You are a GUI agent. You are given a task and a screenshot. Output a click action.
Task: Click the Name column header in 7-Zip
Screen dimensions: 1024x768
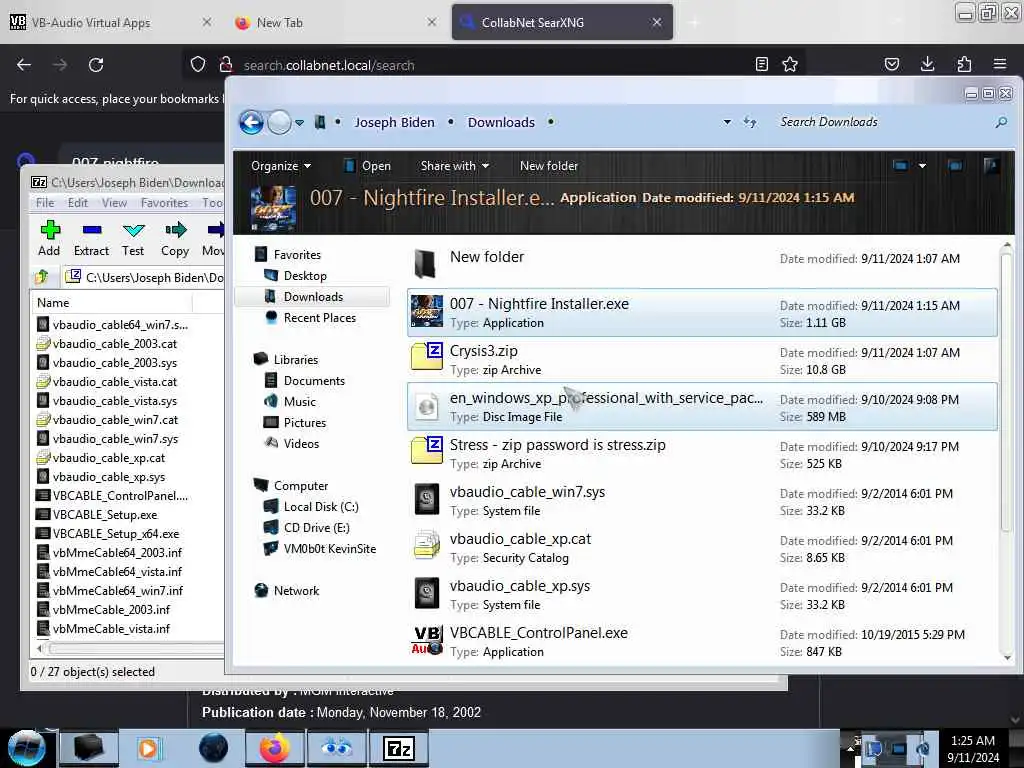tap(111, 303)
